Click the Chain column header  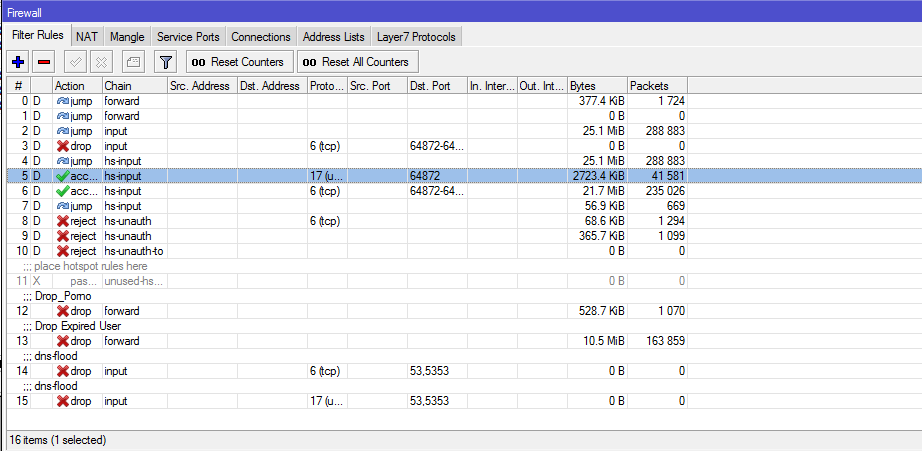tap(135, 86)
